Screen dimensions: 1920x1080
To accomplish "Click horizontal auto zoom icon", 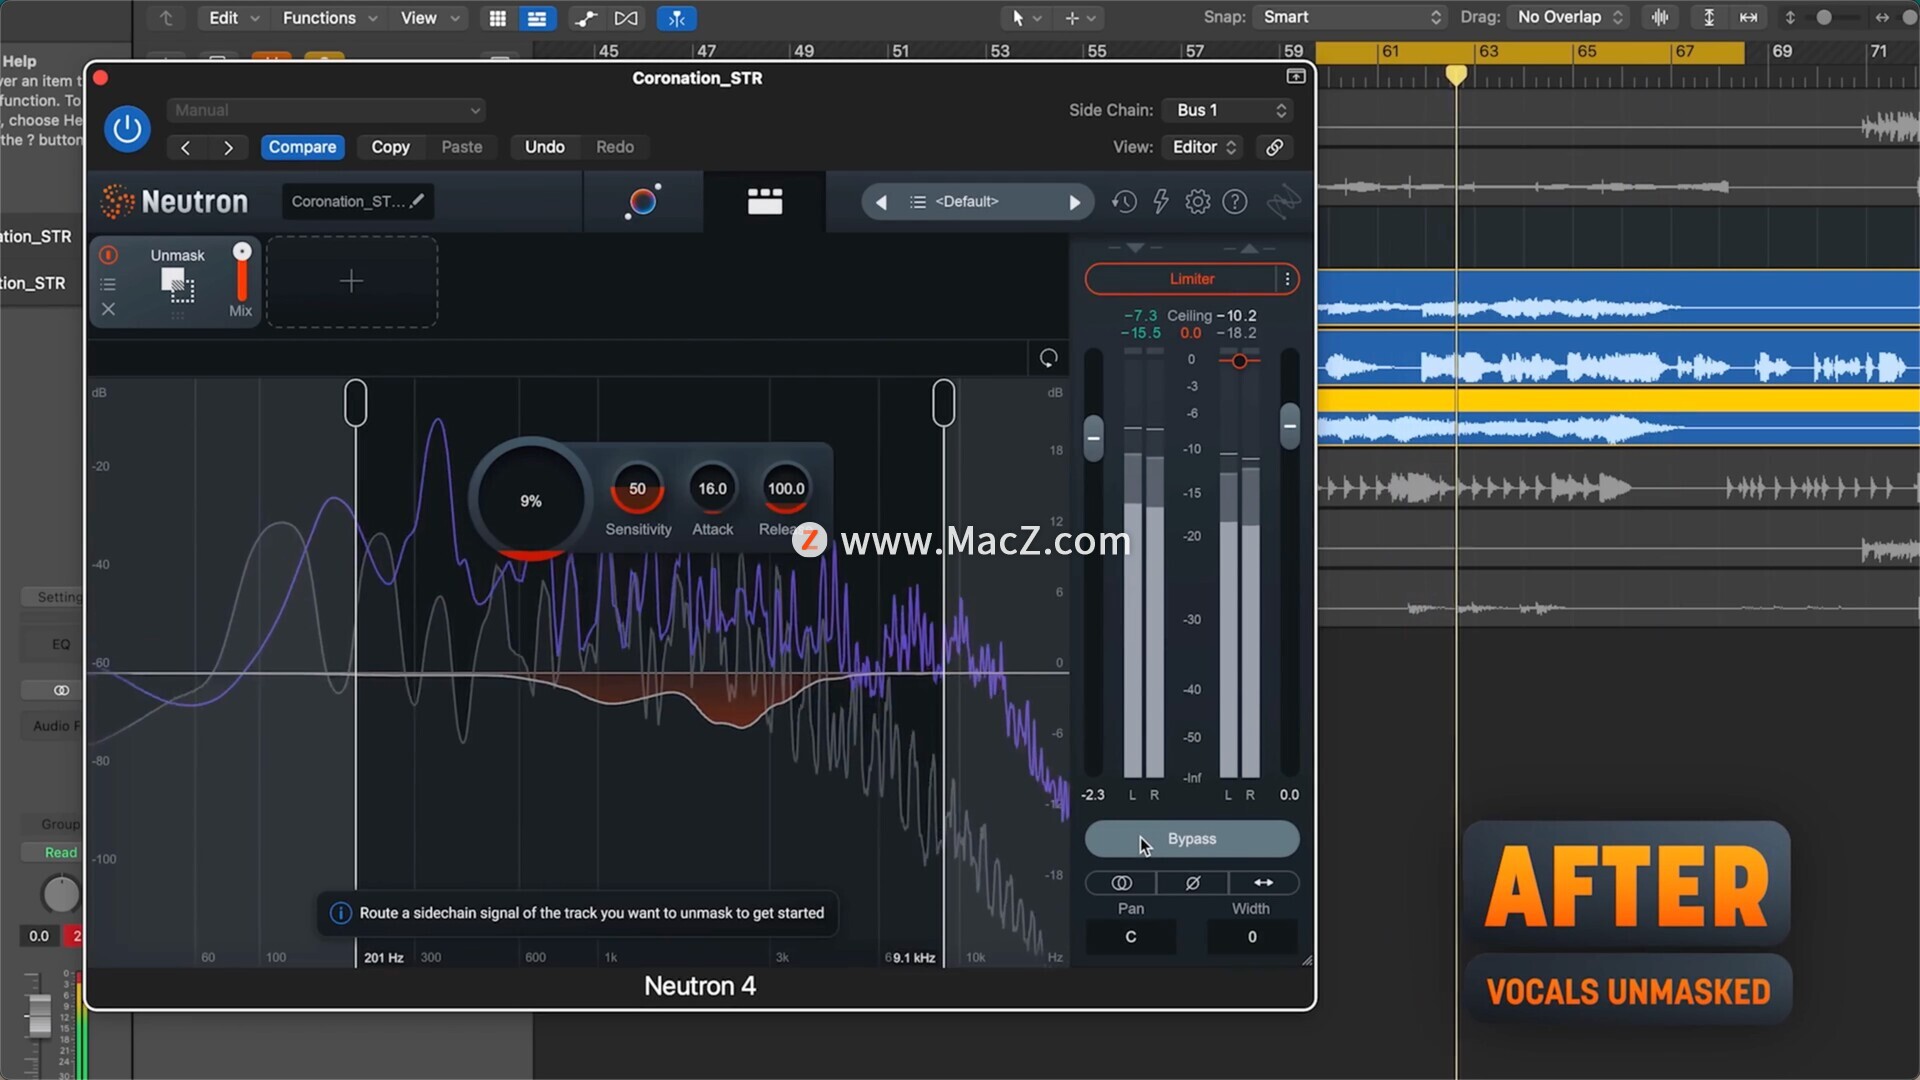I will click(1749, 17).
